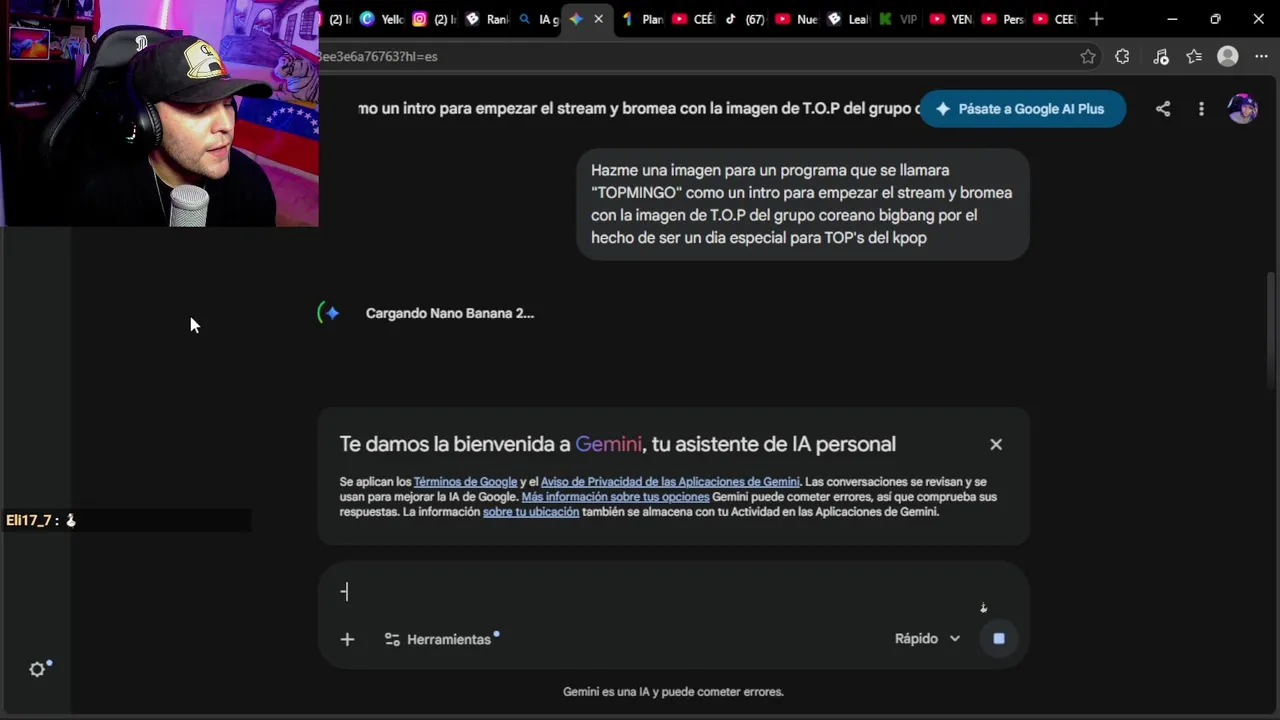The image size is (1280, 720).
Task: Open a new browser tab
Action: pyautogui.click(x=1096, y=19)
